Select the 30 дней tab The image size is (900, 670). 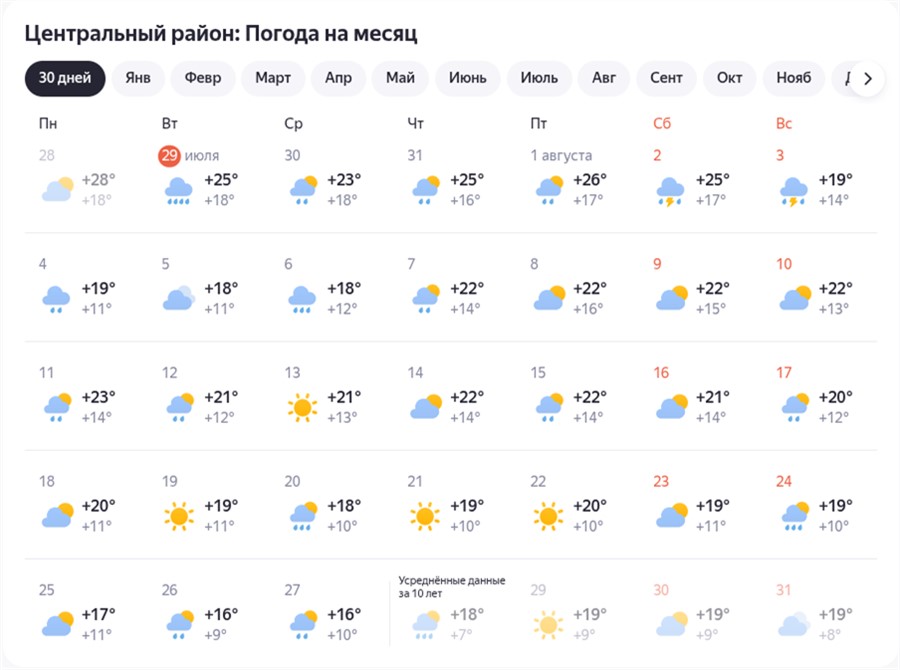[65, 78]
